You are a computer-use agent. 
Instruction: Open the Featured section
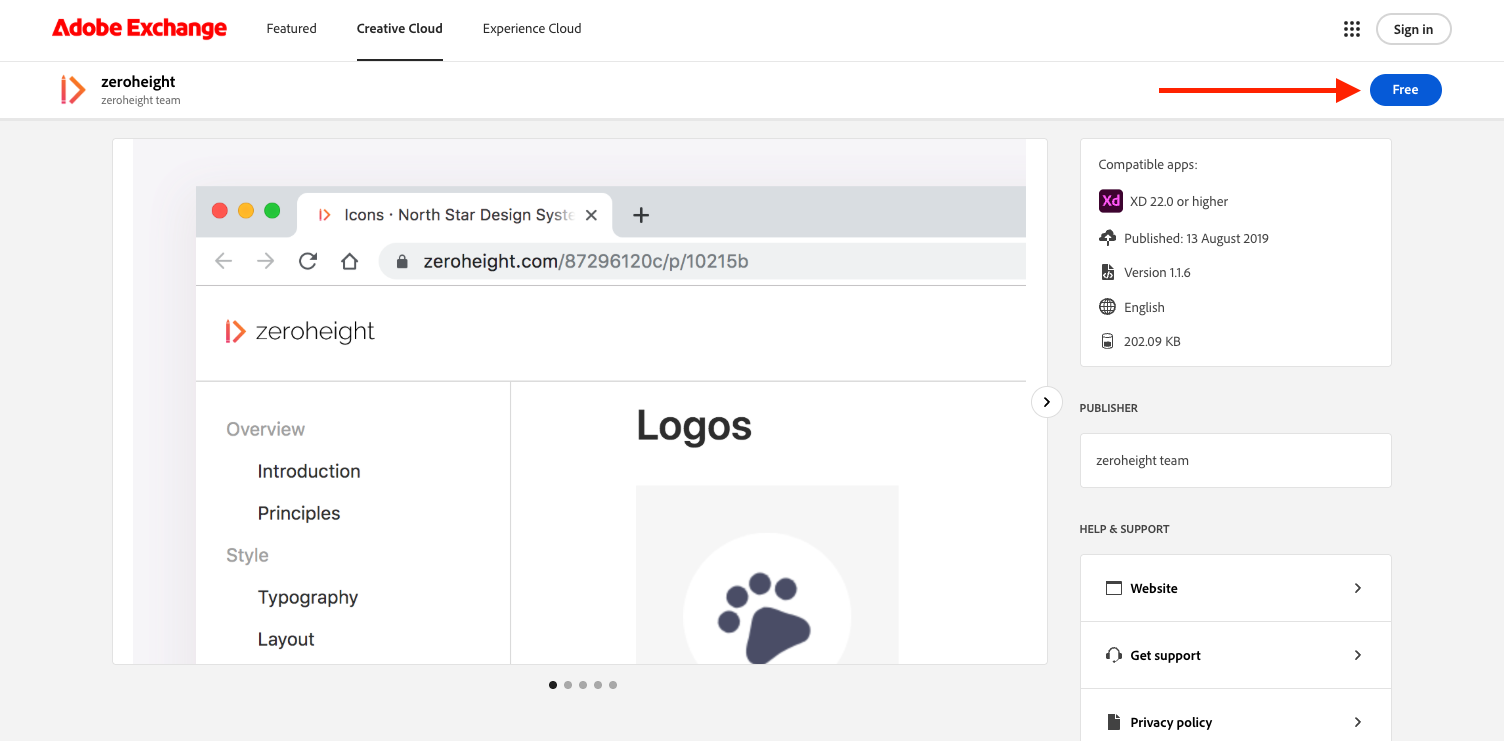(291, 29)
